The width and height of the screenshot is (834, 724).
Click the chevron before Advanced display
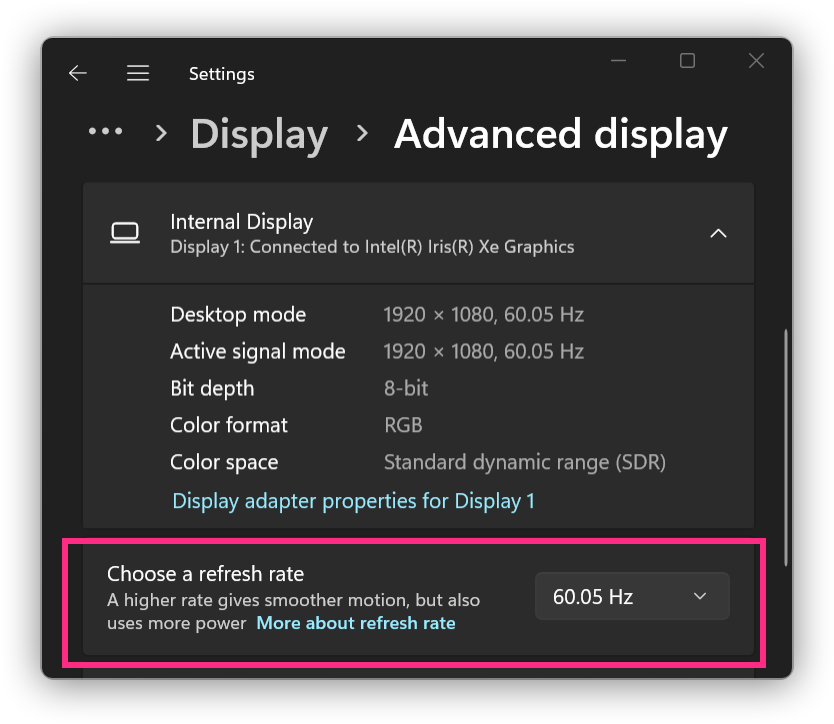[362, 133]
